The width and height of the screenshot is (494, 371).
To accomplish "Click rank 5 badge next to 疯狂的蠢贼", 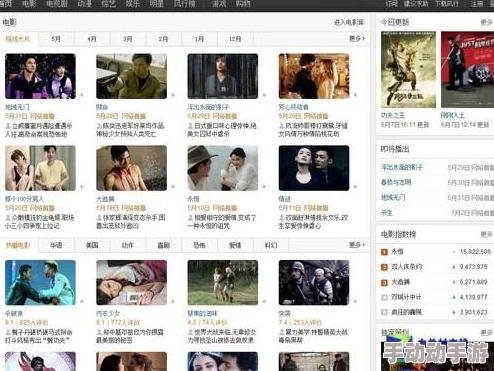I will pyautogui.click(x=384, y=312).
